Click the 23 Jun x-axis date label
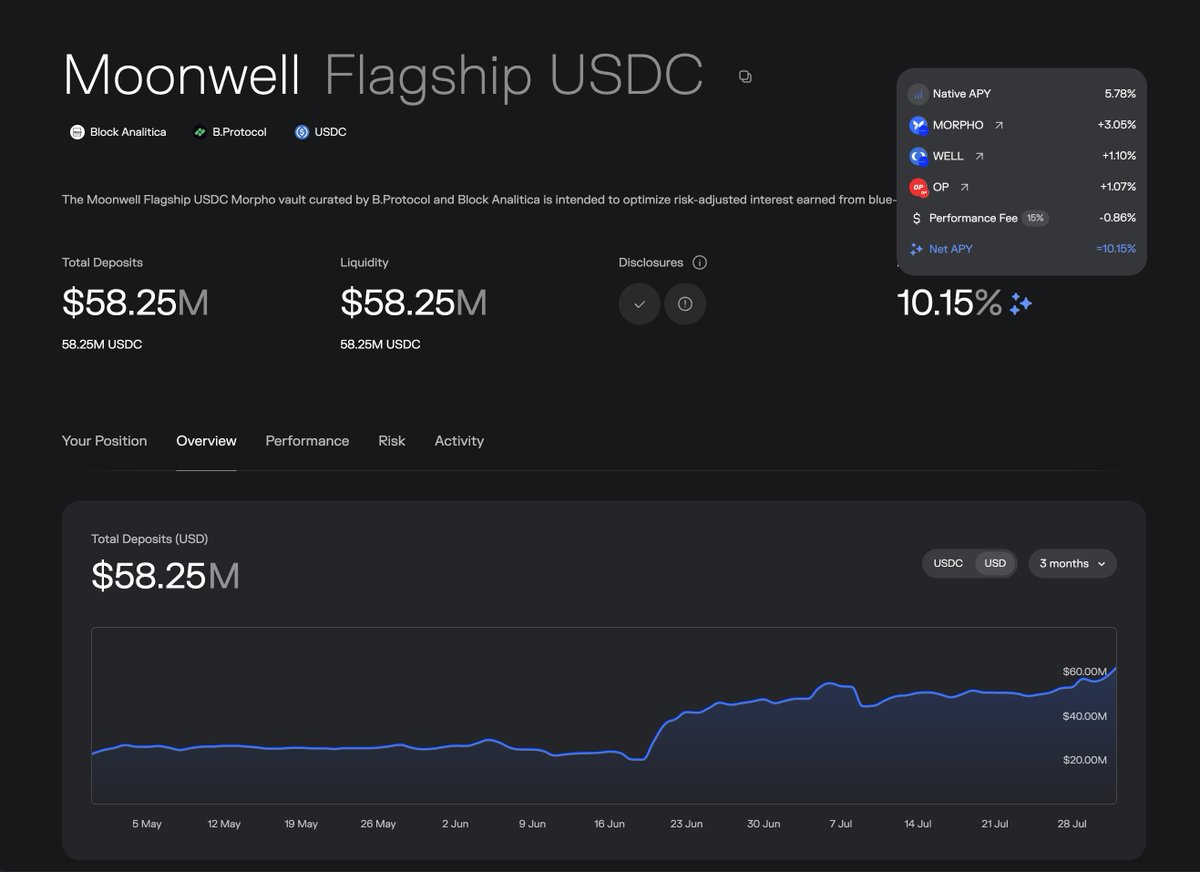This screenshot has height=872, width=1200. point(686,824)
